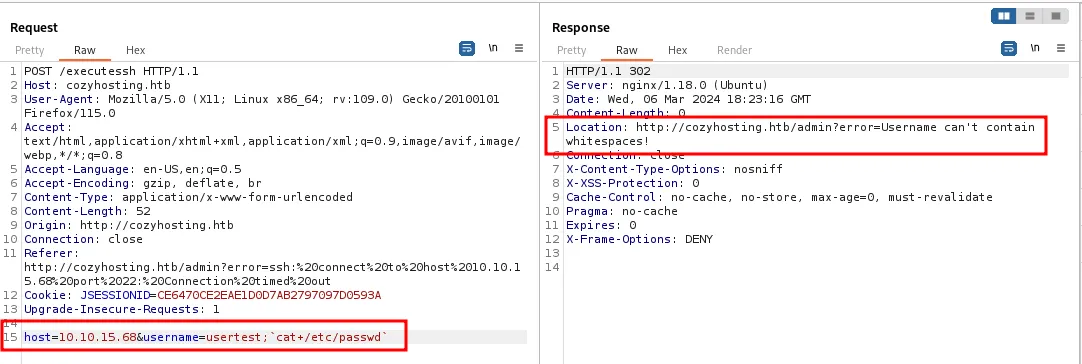Screen dimensions: 1082x364
Task: Click the Connection: close request header
Action: click(x=83, y=240)
